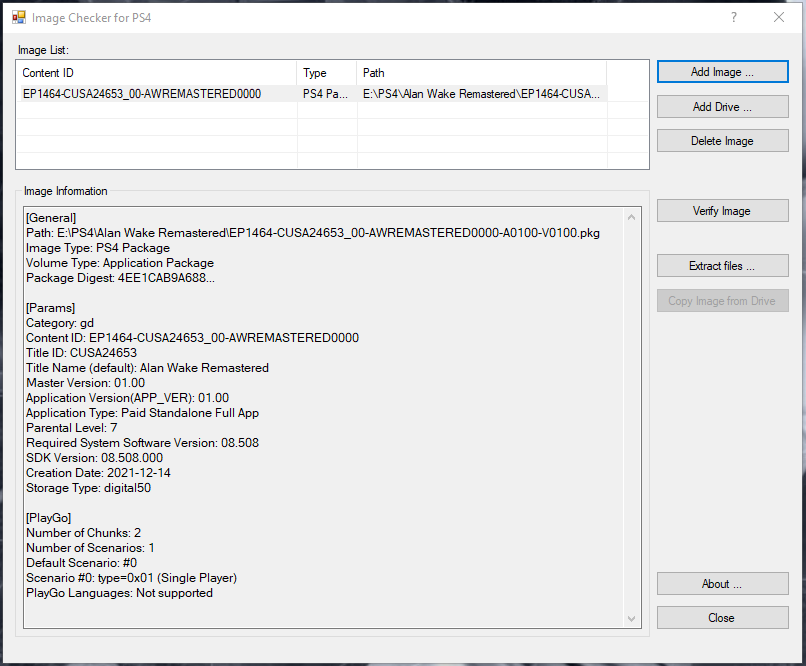Click the 'Image List:' label
Image resolution: width=806 pixels, height=666 pixels.
[43, 50]
